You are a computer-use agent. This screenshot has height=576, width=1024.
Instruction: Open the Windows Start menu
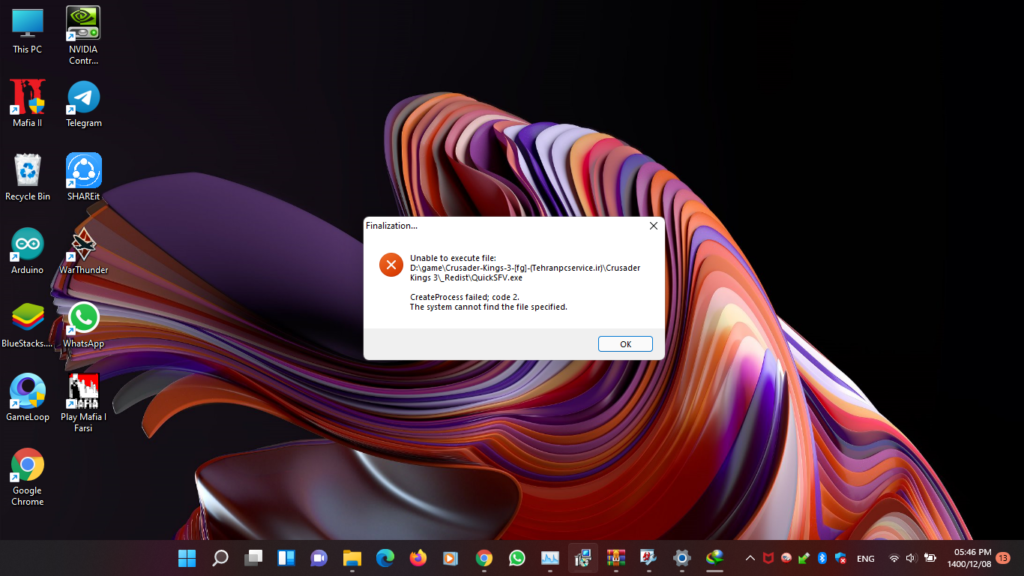tap(187, 558)
